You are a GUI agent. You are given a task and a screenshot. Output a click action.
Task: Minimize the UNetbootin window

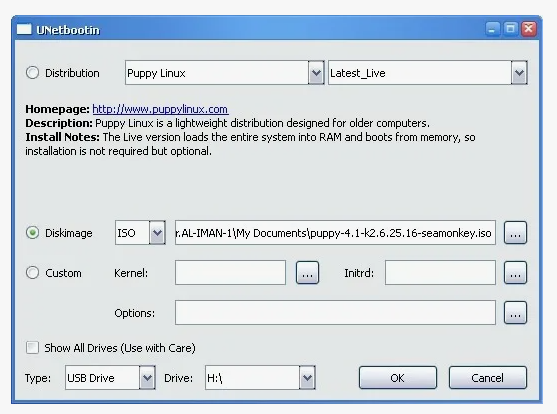[492, 29]
